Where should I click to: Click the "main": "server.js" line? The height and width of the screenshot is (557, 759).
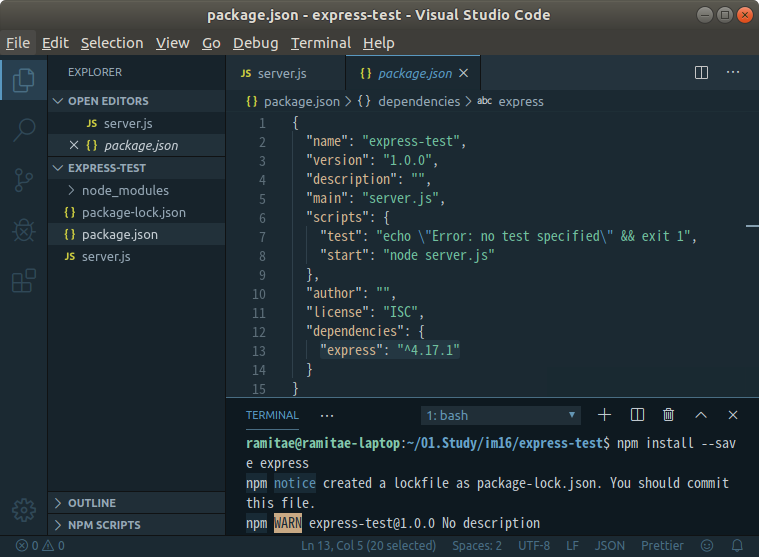pos(375,198)
